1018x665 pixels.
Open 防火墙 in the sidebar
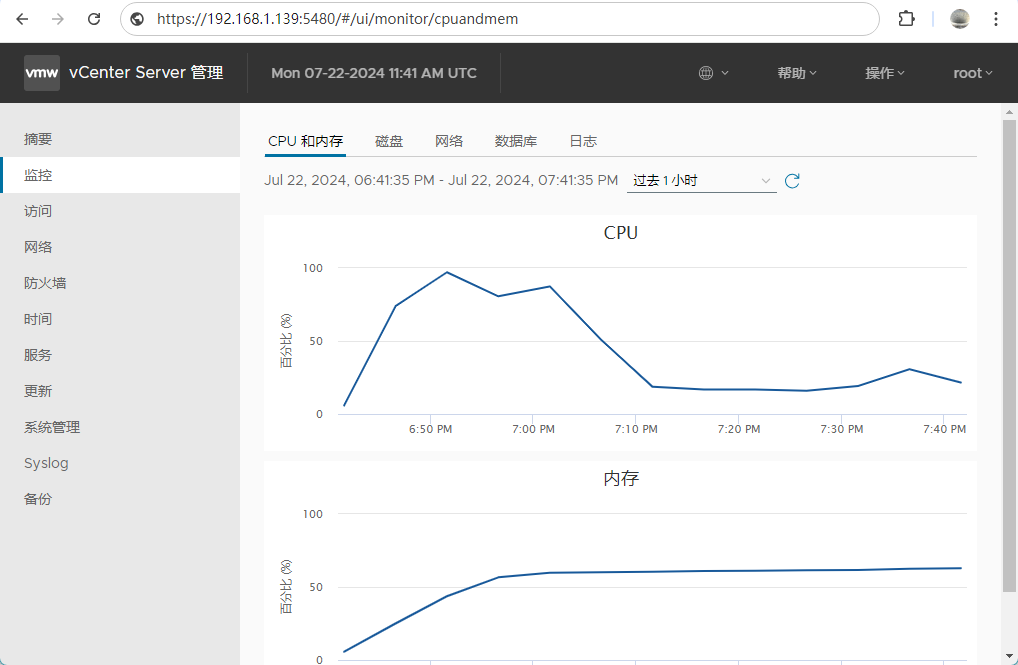(x=120, y=283)
